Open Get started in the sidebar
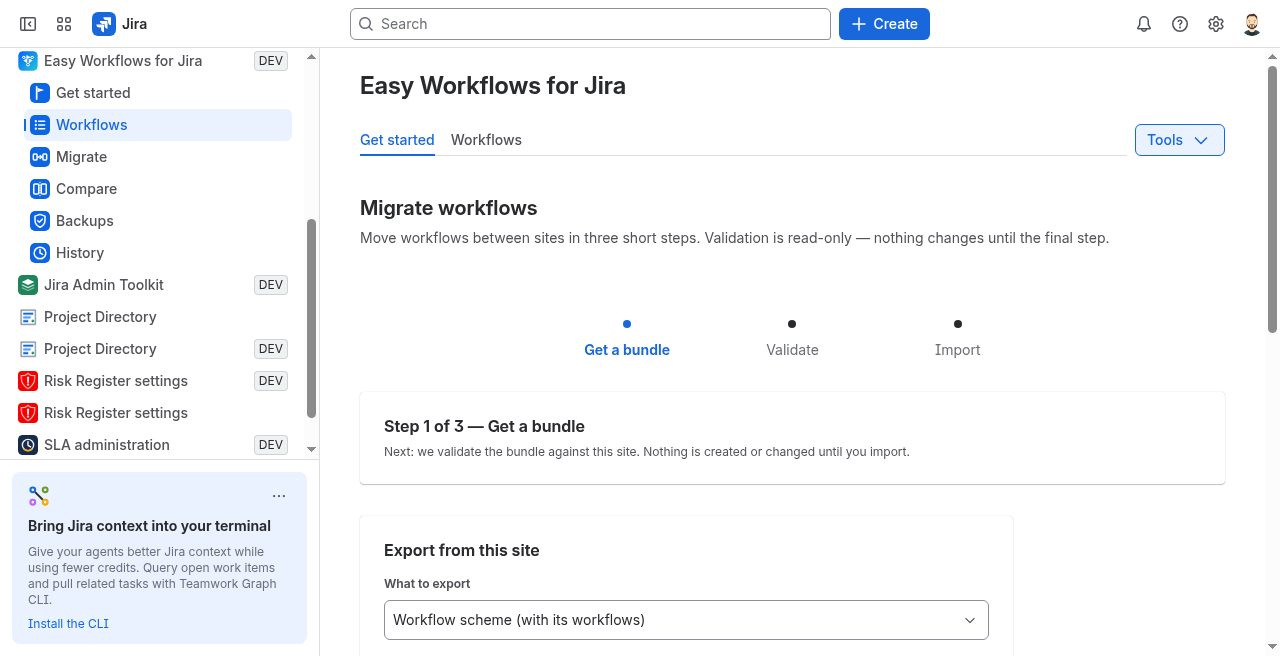This screenshot has width=1280, height=656. pyautogui.click(x=158, y=93)
